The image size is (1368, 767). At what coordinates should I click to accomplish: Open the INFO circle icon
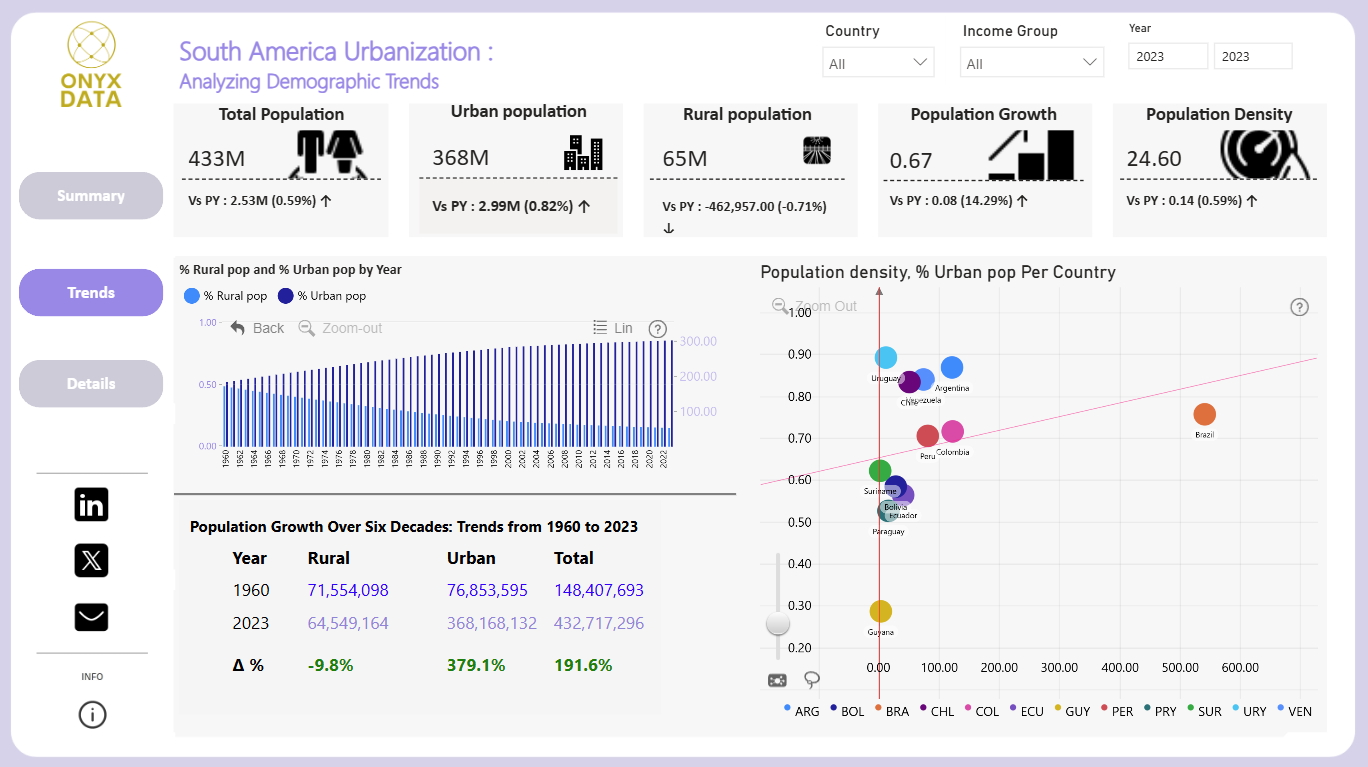point(92,715)
